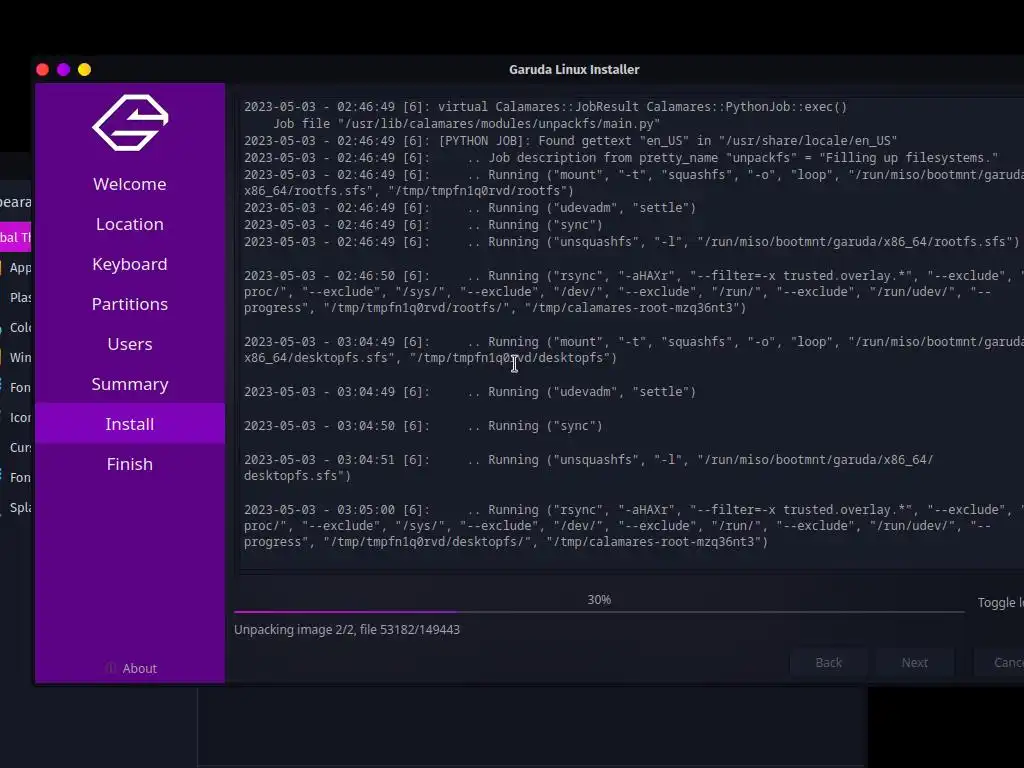Screen dimensions: 1024x768
Task: Click the 02:46:49 log line Running sync
Action: coord(423,225)
